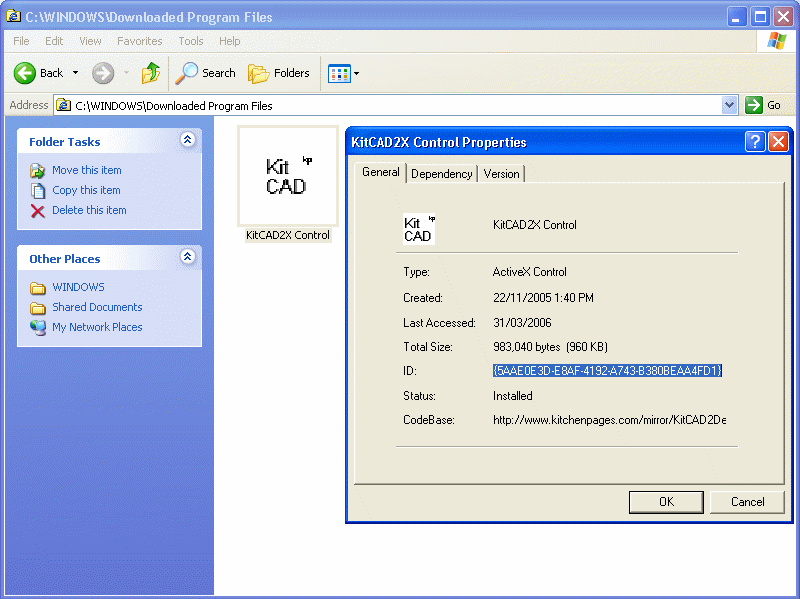Click the address bar folder icon

coord(64,105)
